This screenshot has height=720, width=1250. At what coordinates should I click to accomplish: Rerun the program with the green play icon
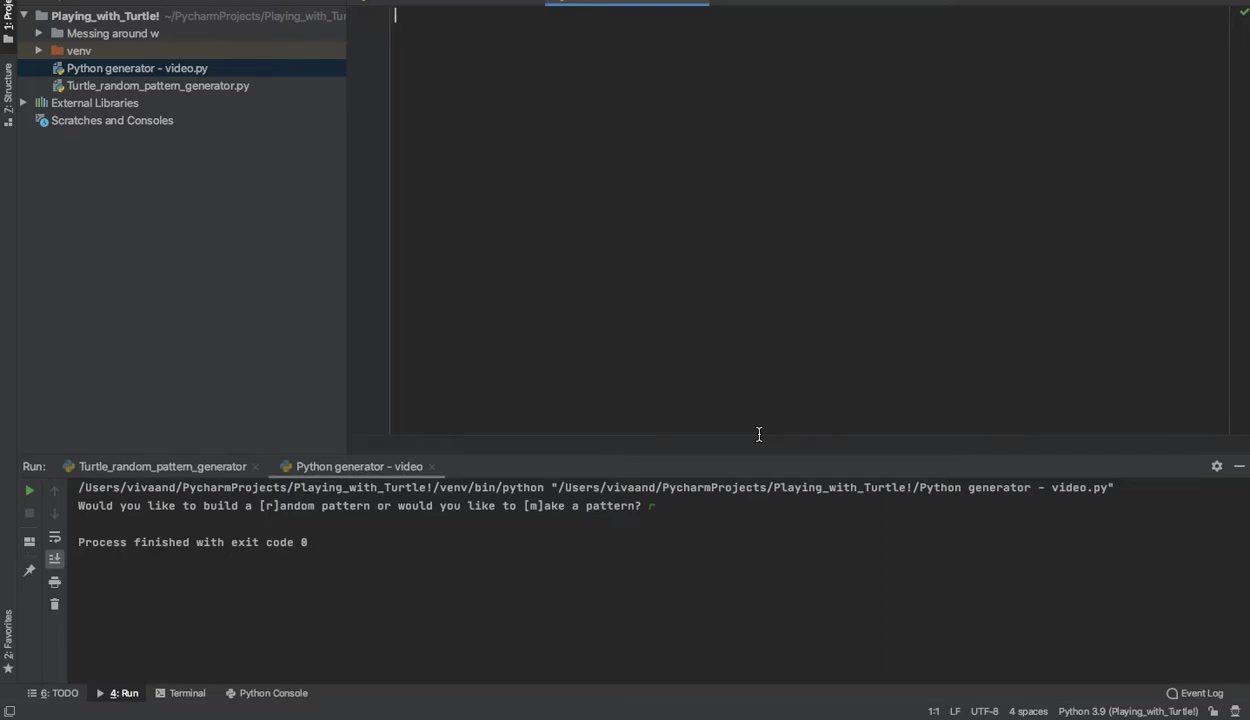[29, 490]
